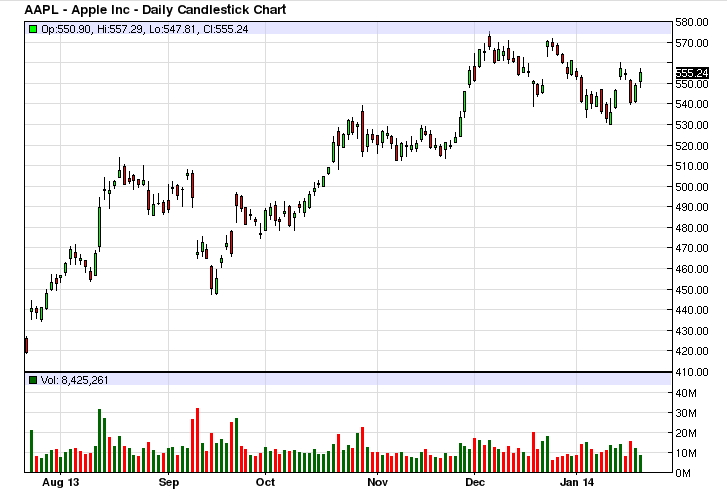This screenshot has height=496, width=727.
Task: Click the last green candlestick near 555
Action: (641, 77)
